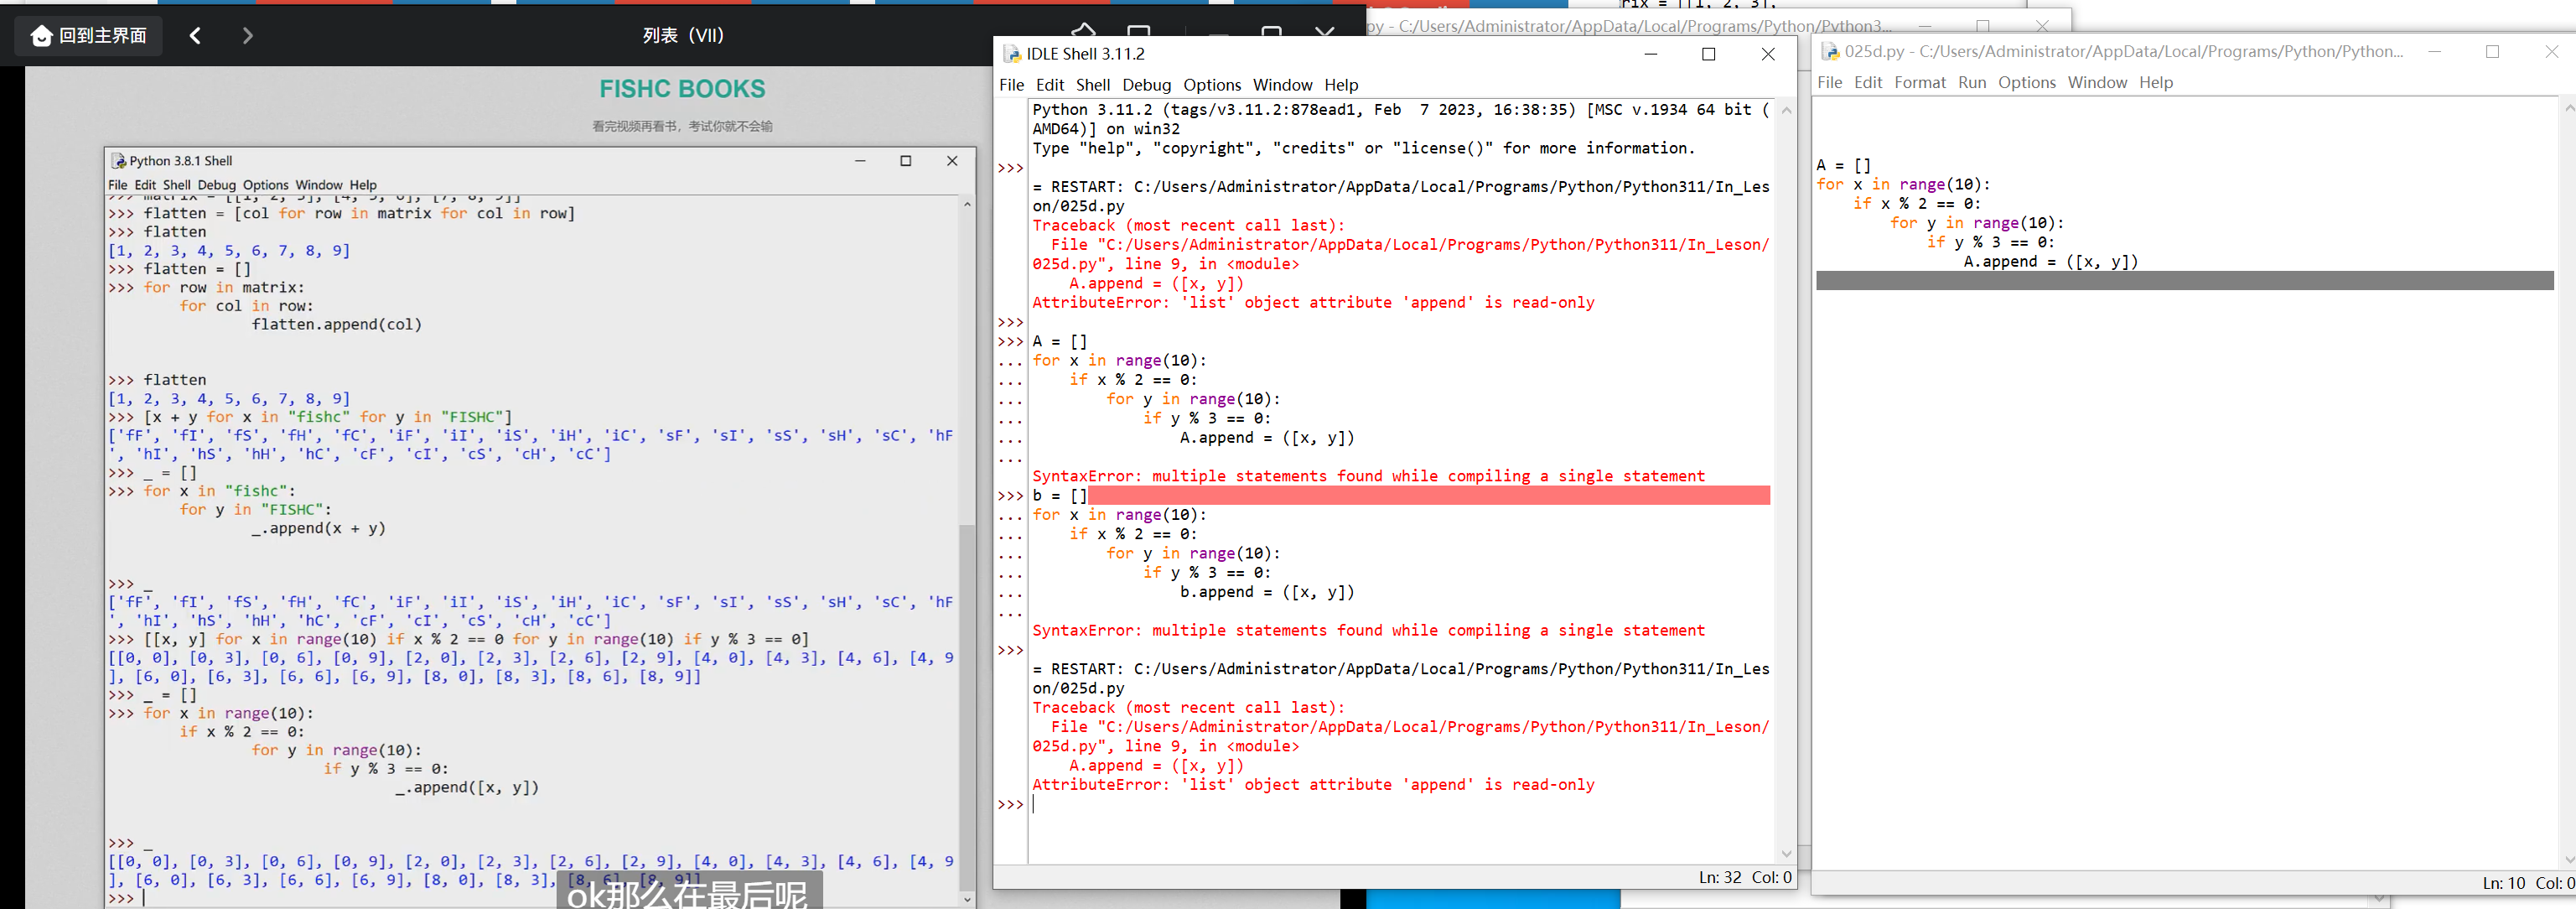The width and height of the screenshot is (2576, 909).
Task: Click scroll-down arrow in Python 3.8.1 Shell
Action: coord(966,898)
